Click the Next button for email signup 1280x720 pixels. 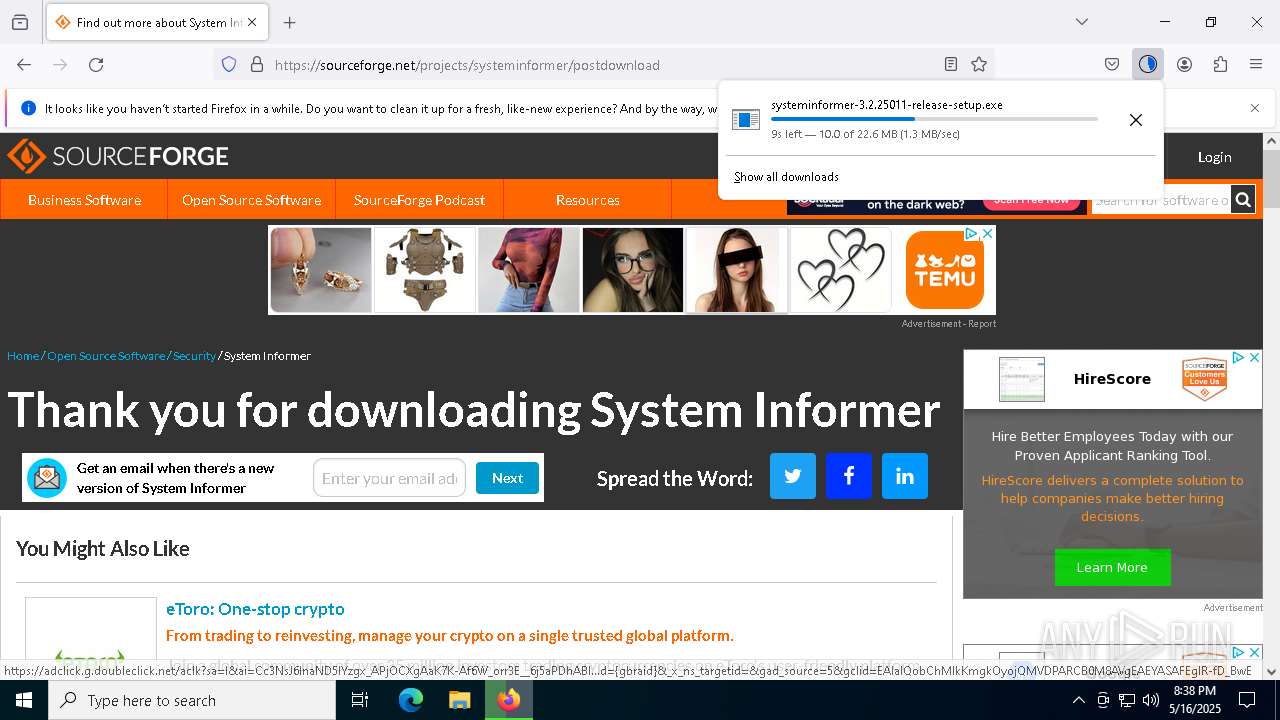click(x=507, y=478)
